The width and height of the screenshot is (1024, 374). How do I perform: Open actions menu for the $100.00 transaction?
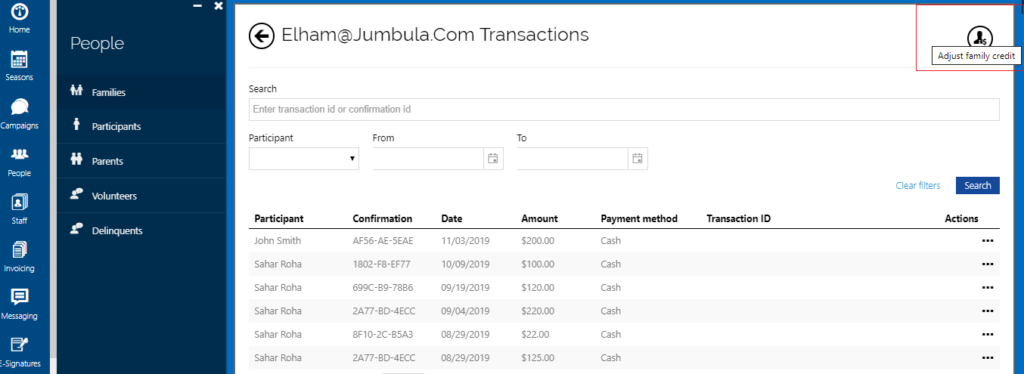[987, 264]
